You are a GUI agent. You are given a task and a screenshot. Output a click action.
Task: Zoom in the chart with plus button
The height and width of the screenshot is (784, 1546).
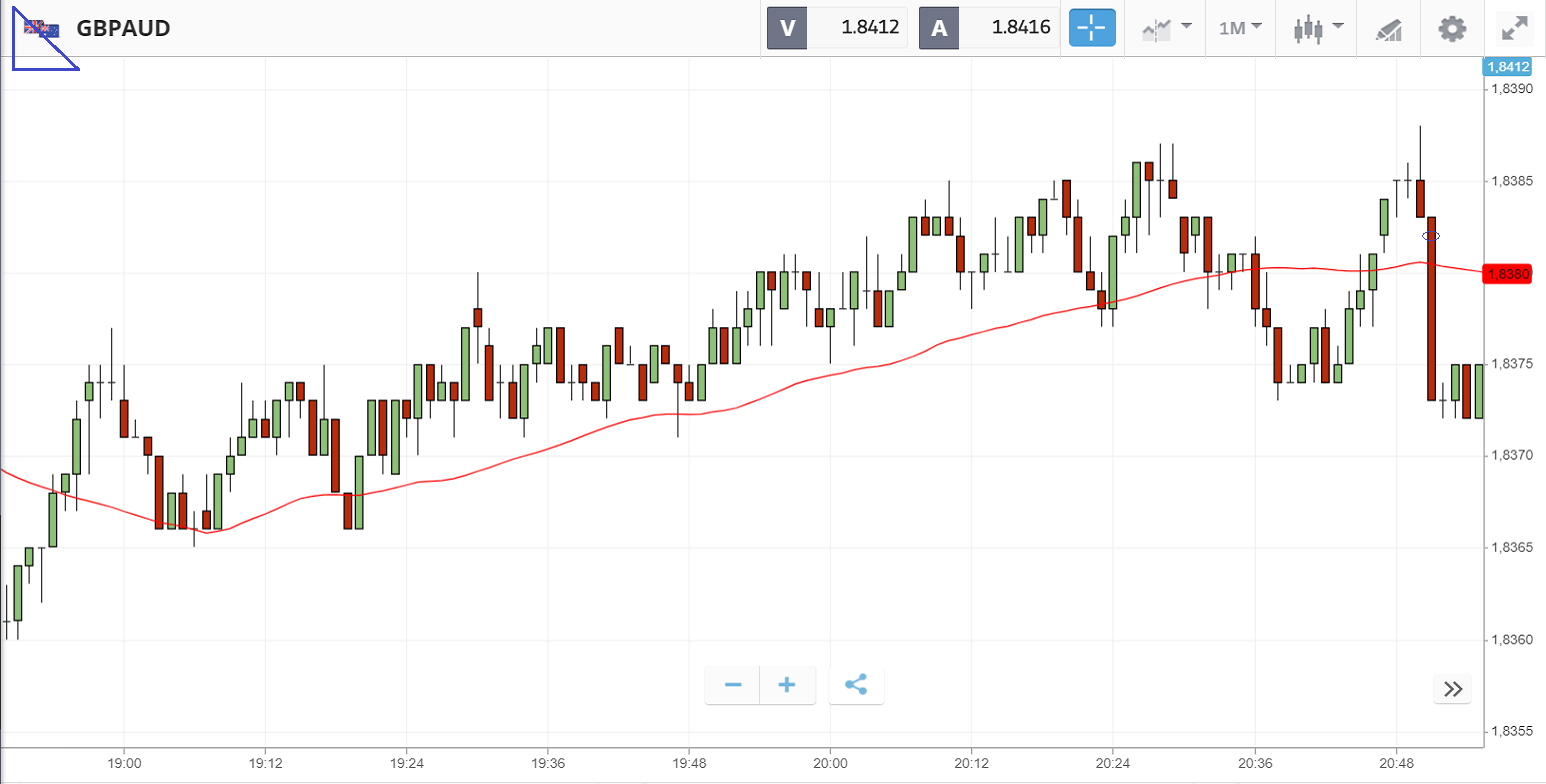click(x=787, y=685)
